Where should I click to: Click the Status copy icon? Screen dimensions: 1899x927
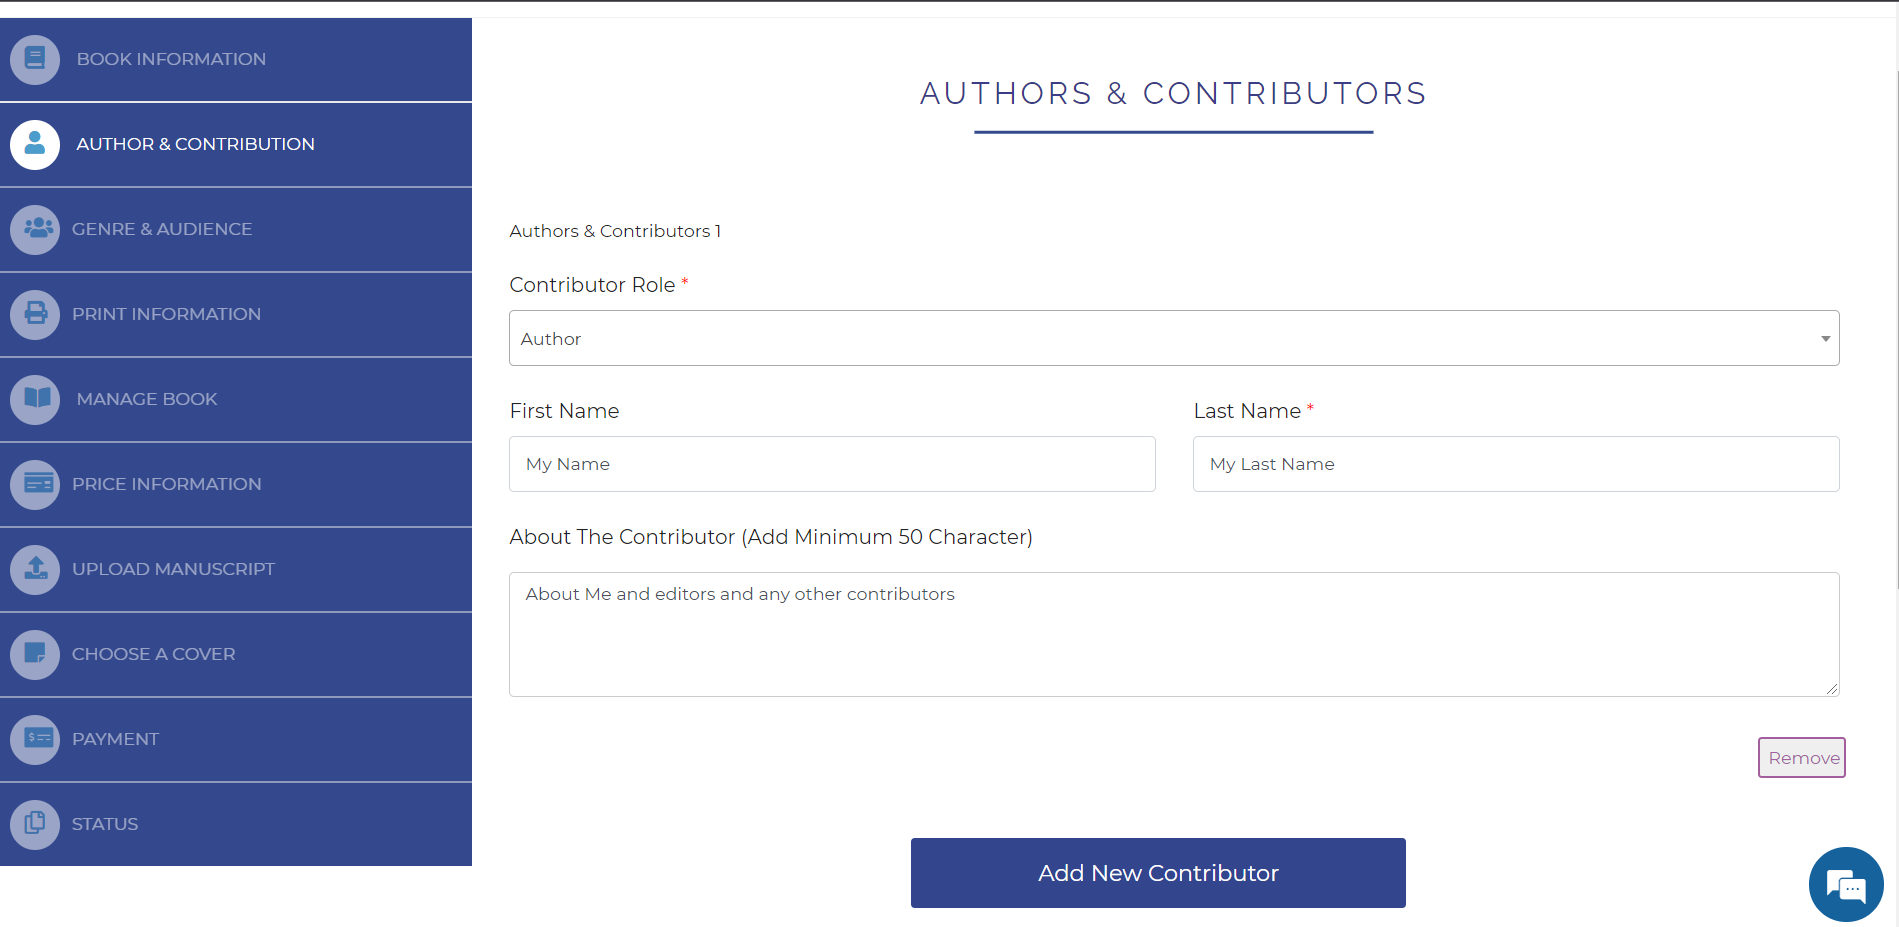(35, 824)
